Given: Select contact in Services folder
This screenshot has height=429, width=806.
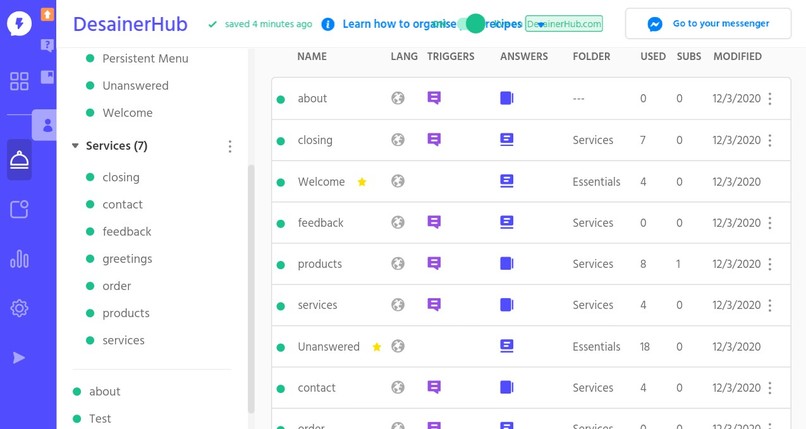Looking at the screenshot, I should pyautogui.click(x=122, y=204).
